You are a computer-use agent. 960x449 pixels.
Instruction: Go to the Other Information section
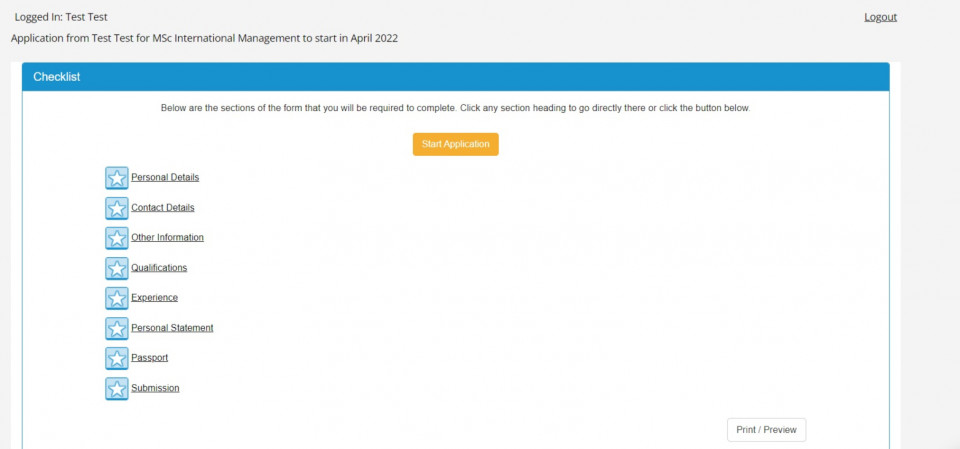(x=167, y=238)
